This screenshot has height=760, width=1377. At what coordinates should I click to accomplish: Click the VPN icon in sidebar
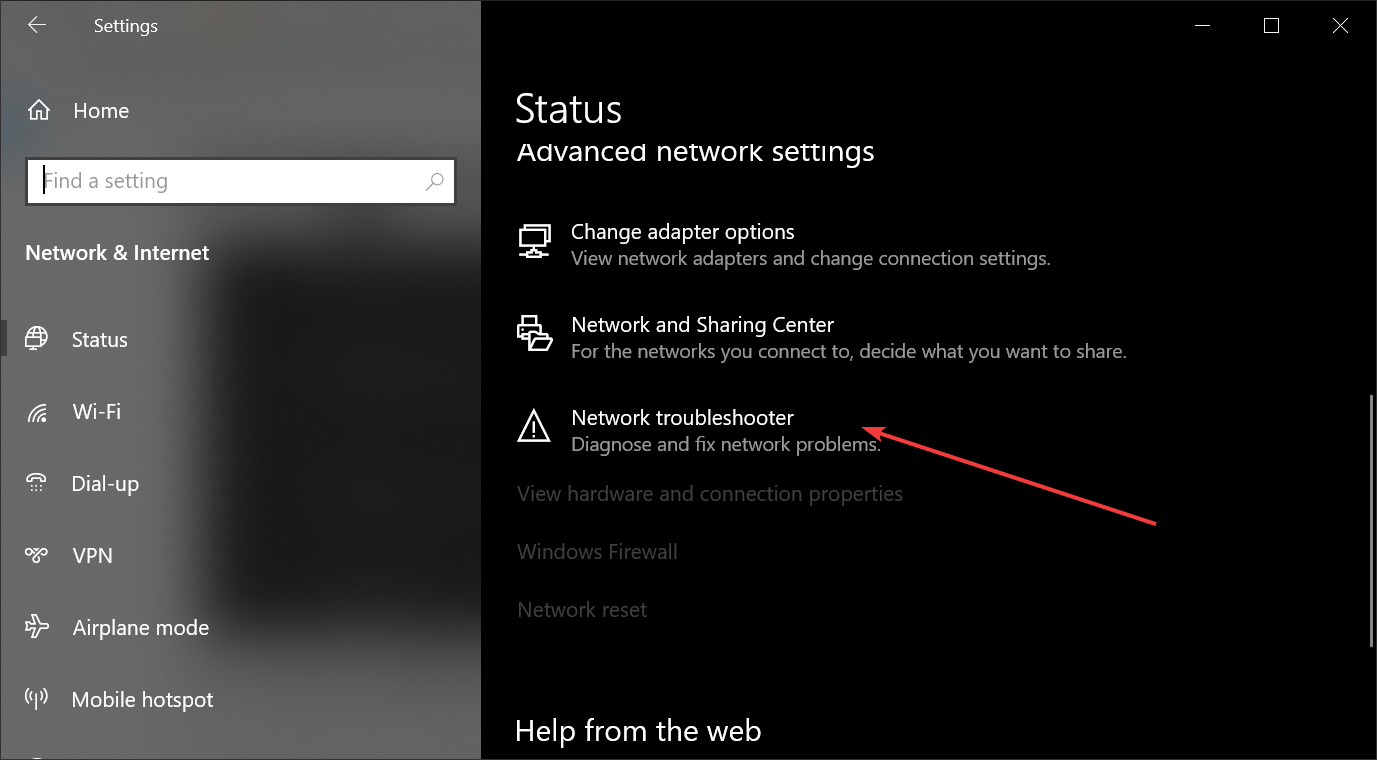[37, 556]
